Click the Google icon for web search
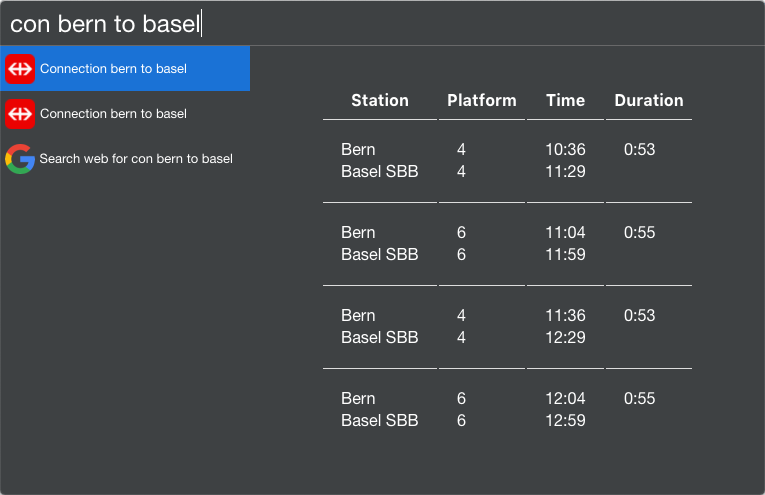 (x=20, y=159)
